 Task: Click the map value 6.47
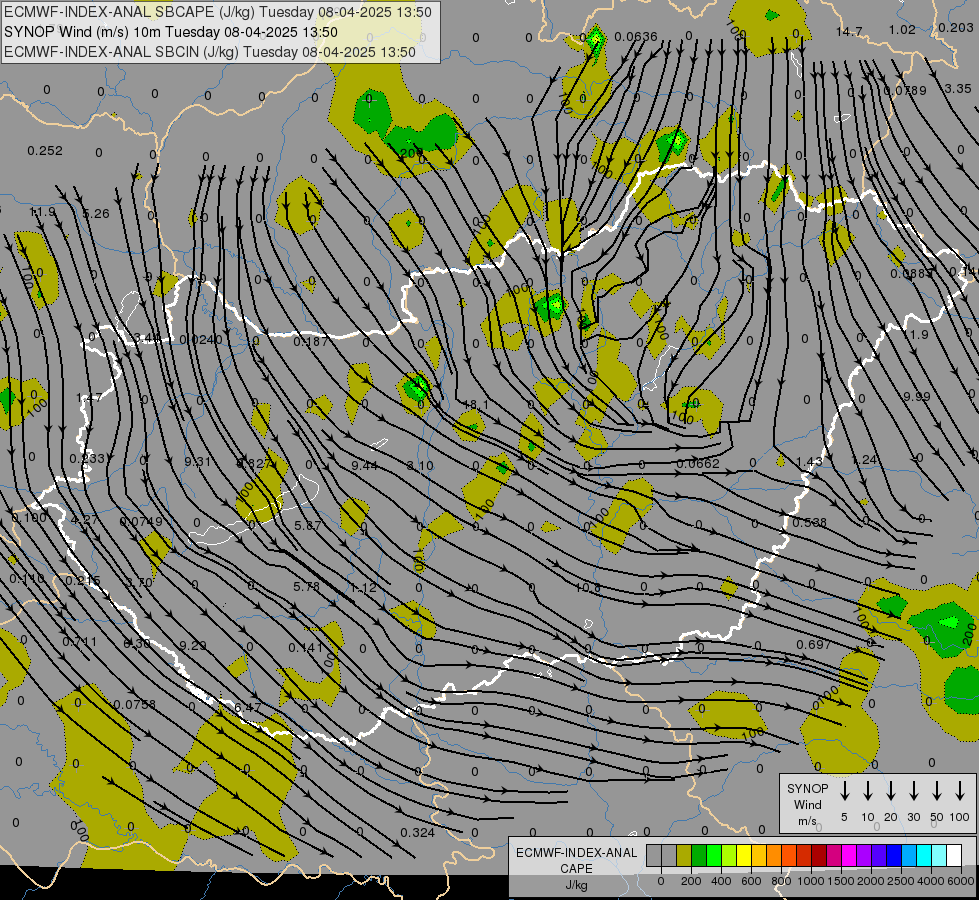(x=247, y=708)
